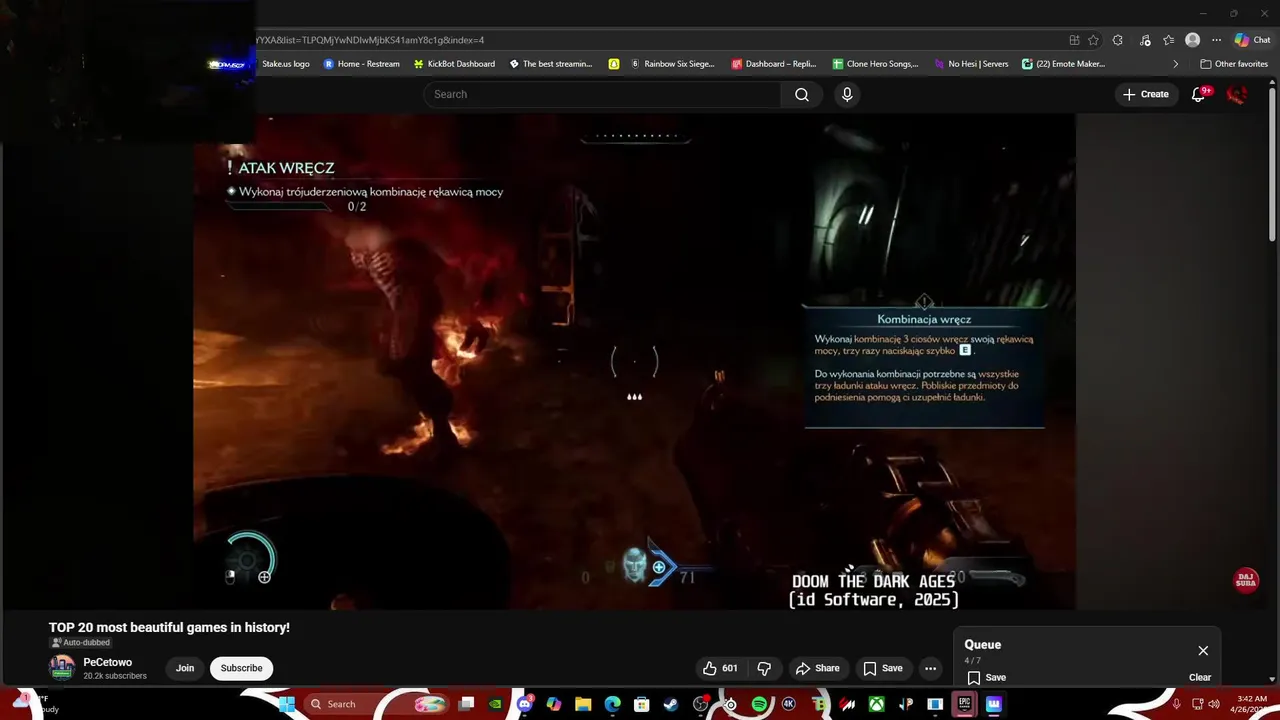Open Epic Games Launcher from taskbar
Screen dimensions: 1280x720
(964, 704)
